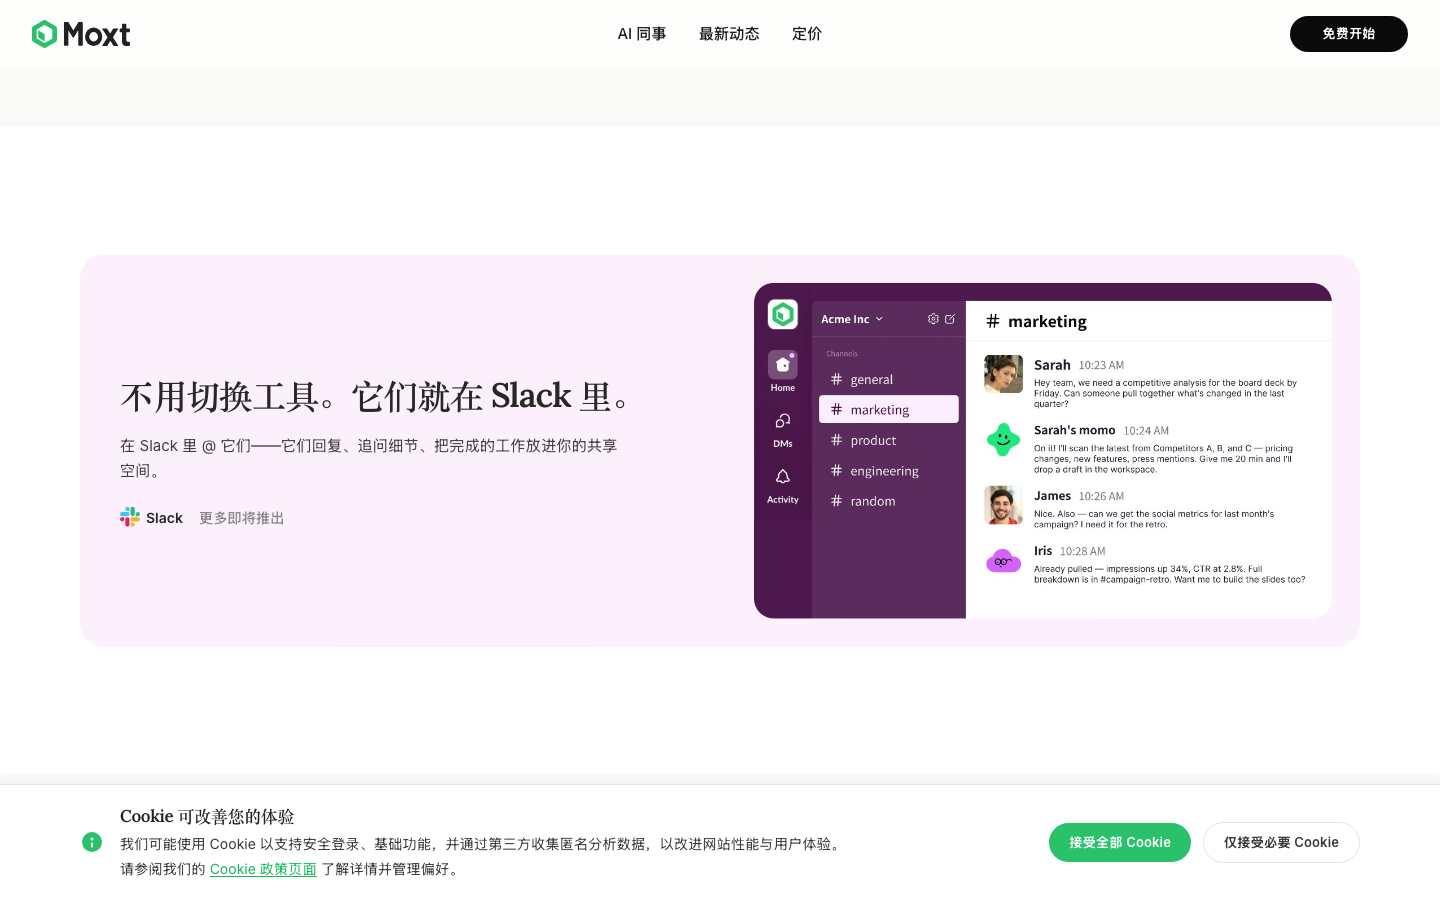Open the DMs icon in sidebar
The image size is (1440, 900).
(783, 421)
